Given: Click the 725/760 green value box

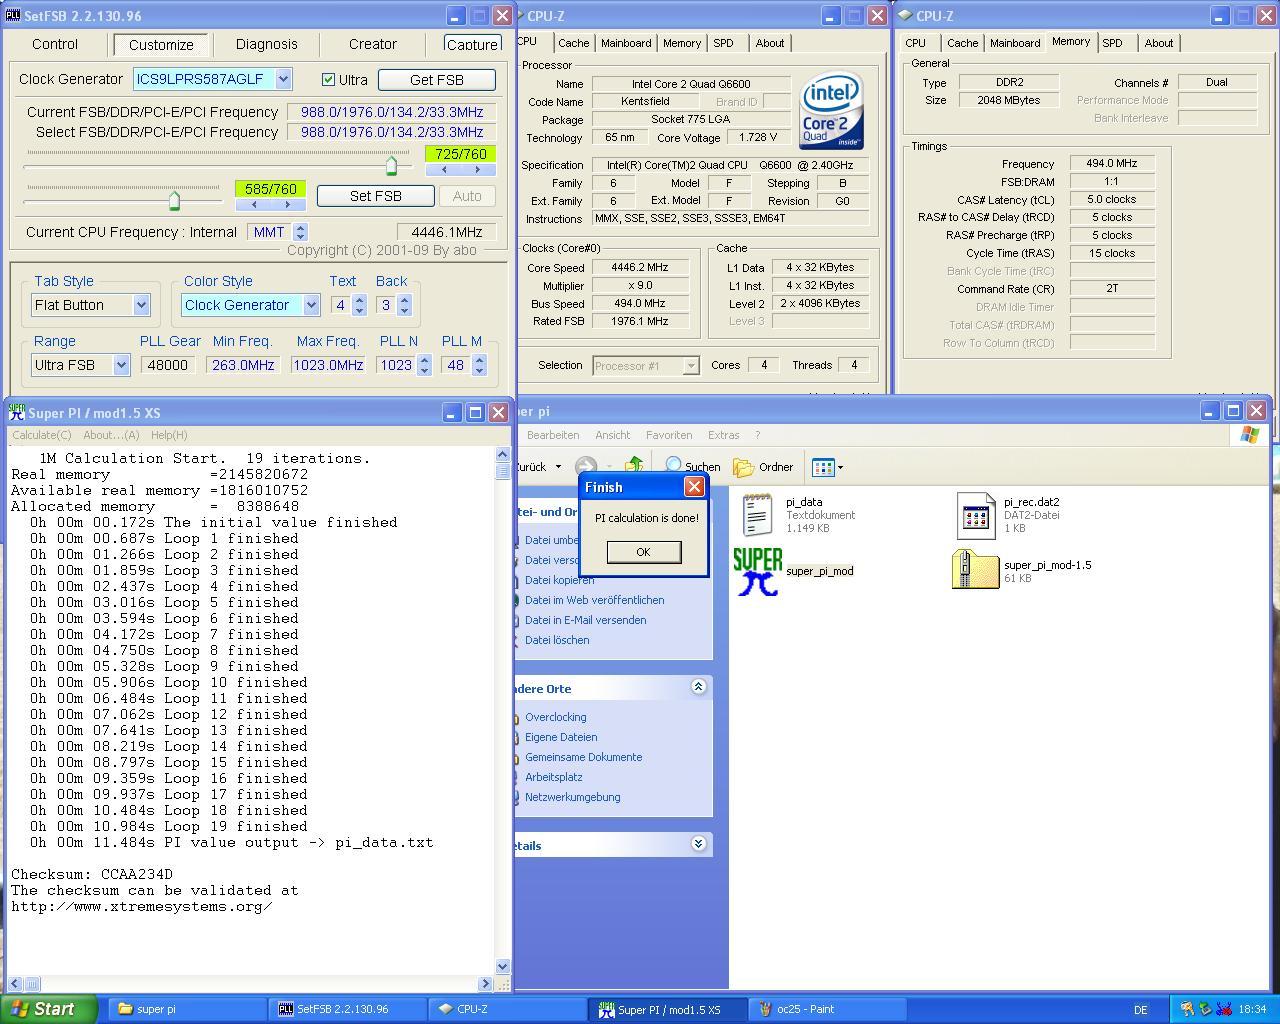Looking at the screenshot, I should (461, 154).
